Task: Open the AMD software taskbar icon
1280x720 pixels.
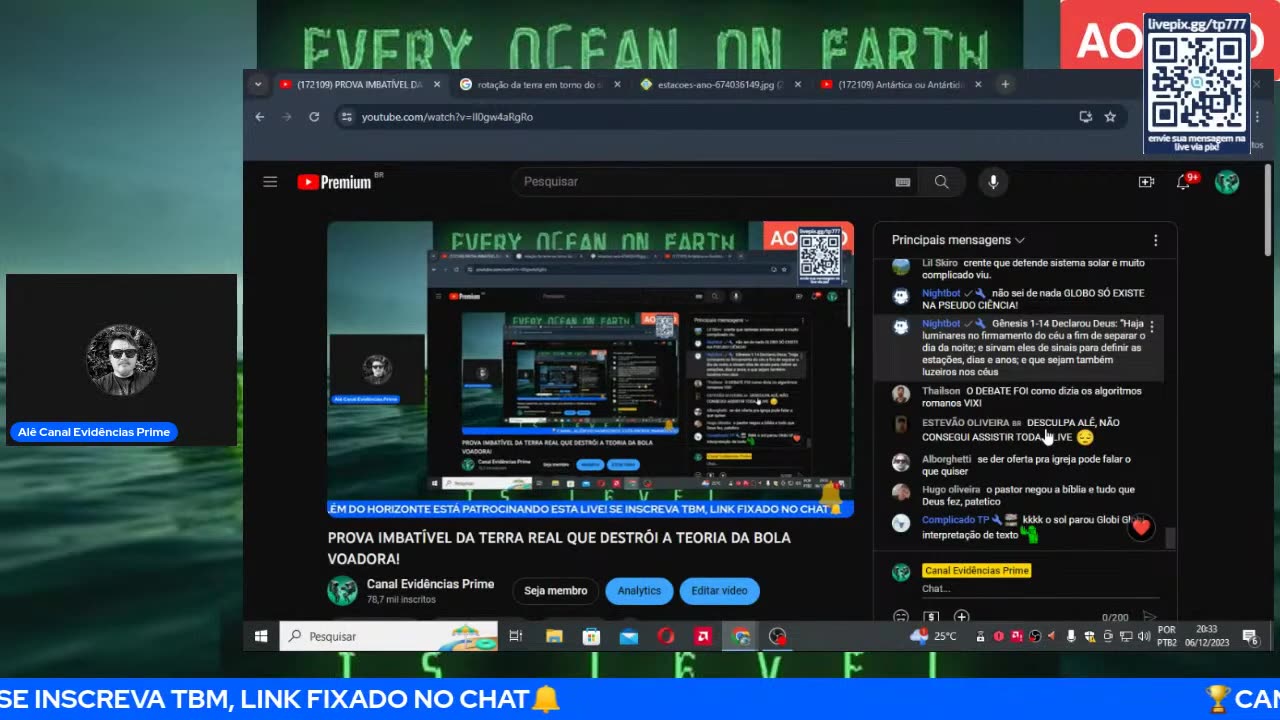Action: (703, 636)
